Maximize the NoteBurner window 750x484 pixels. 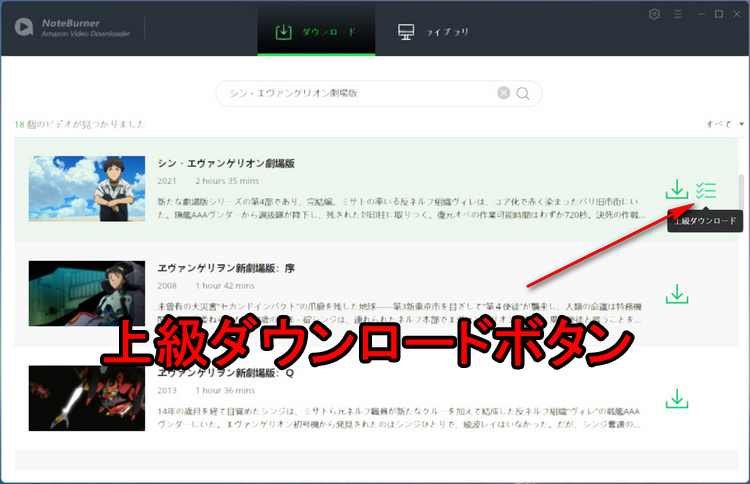coord(719,14)
